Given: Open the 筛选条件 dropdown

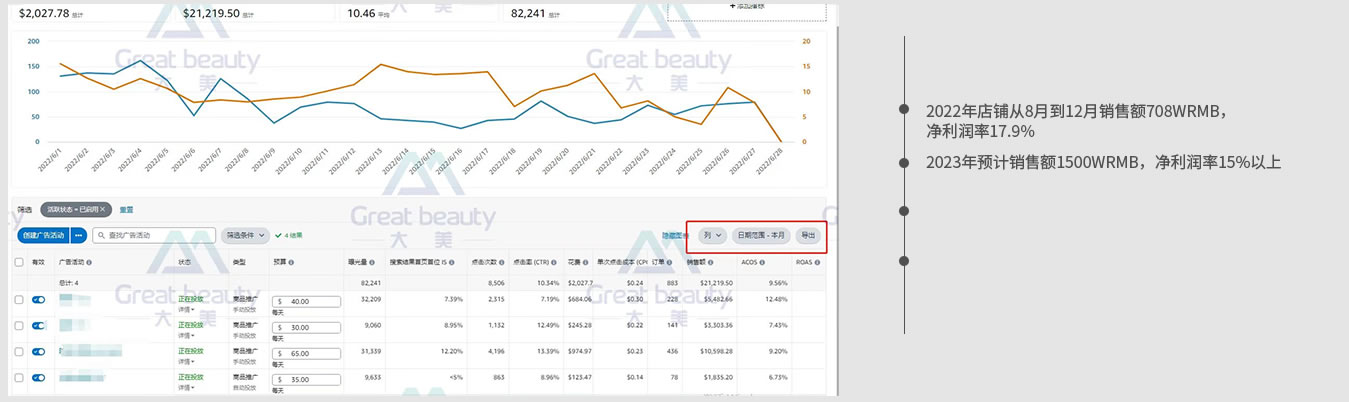Looking at the screenshot, I should 244,236.
